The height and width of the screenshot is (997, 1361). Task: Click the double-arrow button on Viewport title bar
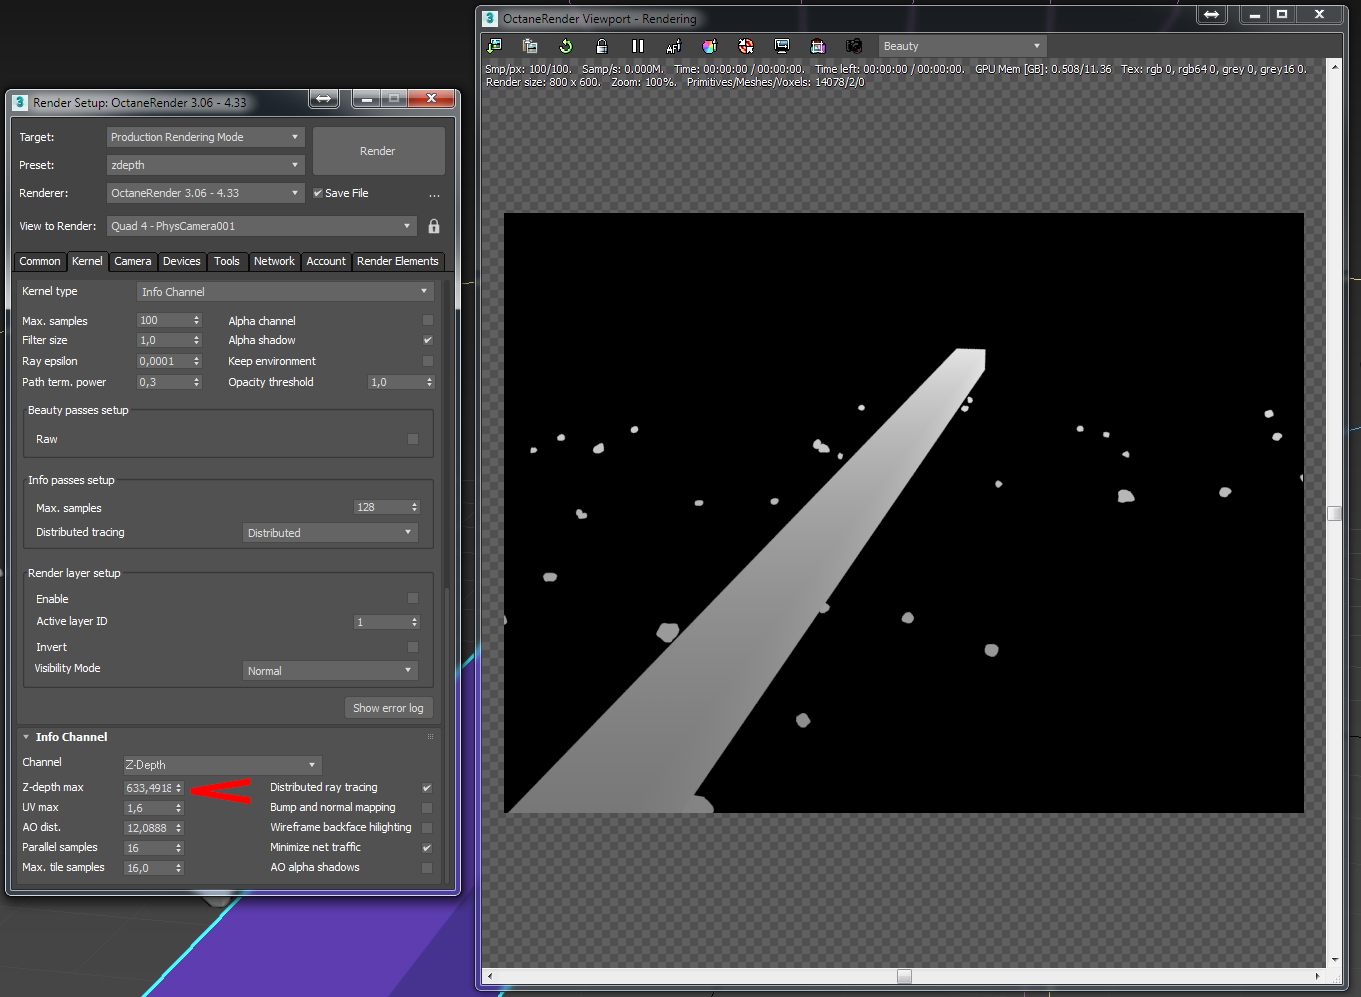point(1212,14)
